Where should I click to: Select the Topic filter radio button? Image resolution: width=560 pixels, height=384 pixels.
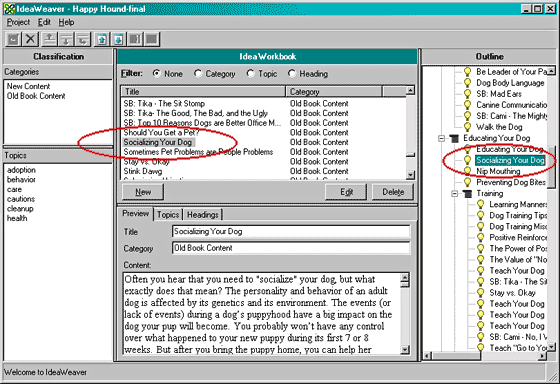point(250,74)
